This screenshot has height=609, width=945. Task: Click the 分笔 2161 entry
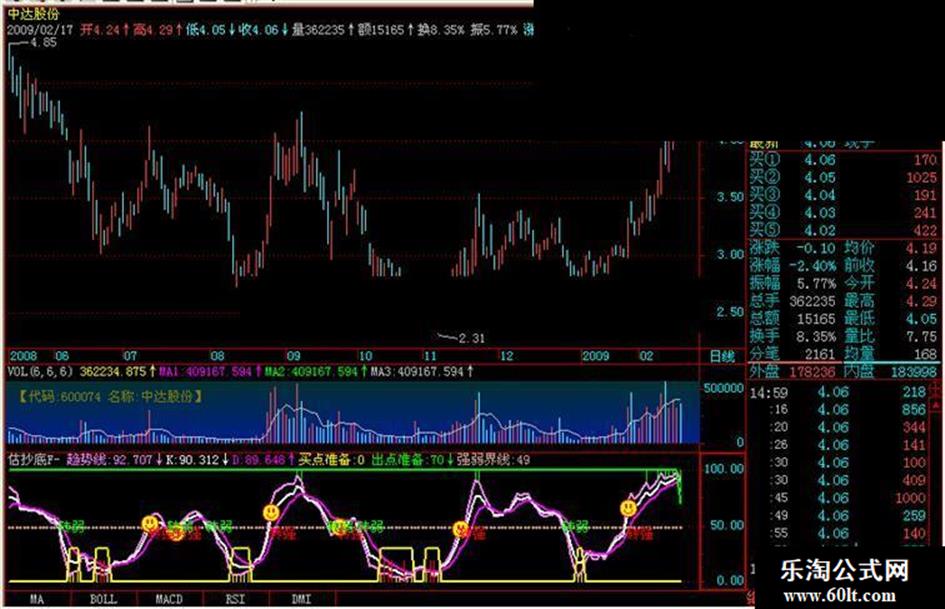(x=793, y=353)
